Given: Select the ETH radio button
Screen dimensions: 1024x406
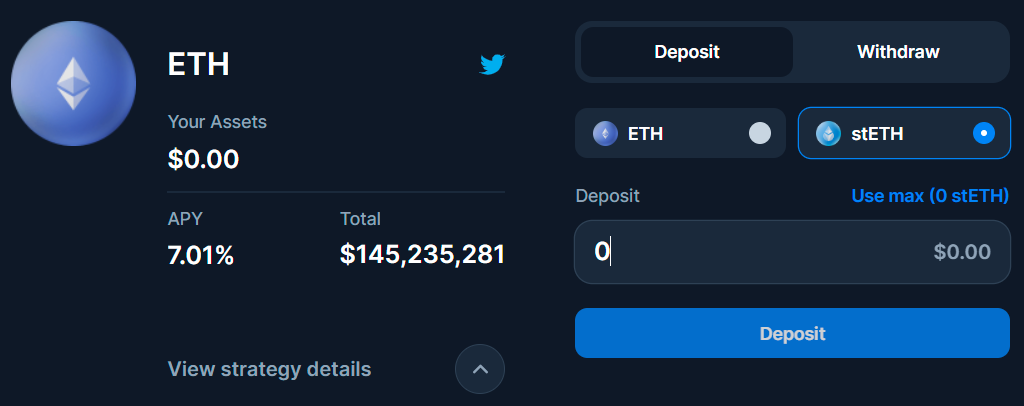Looking at the screenshot, I should click(x=760, y=133).
